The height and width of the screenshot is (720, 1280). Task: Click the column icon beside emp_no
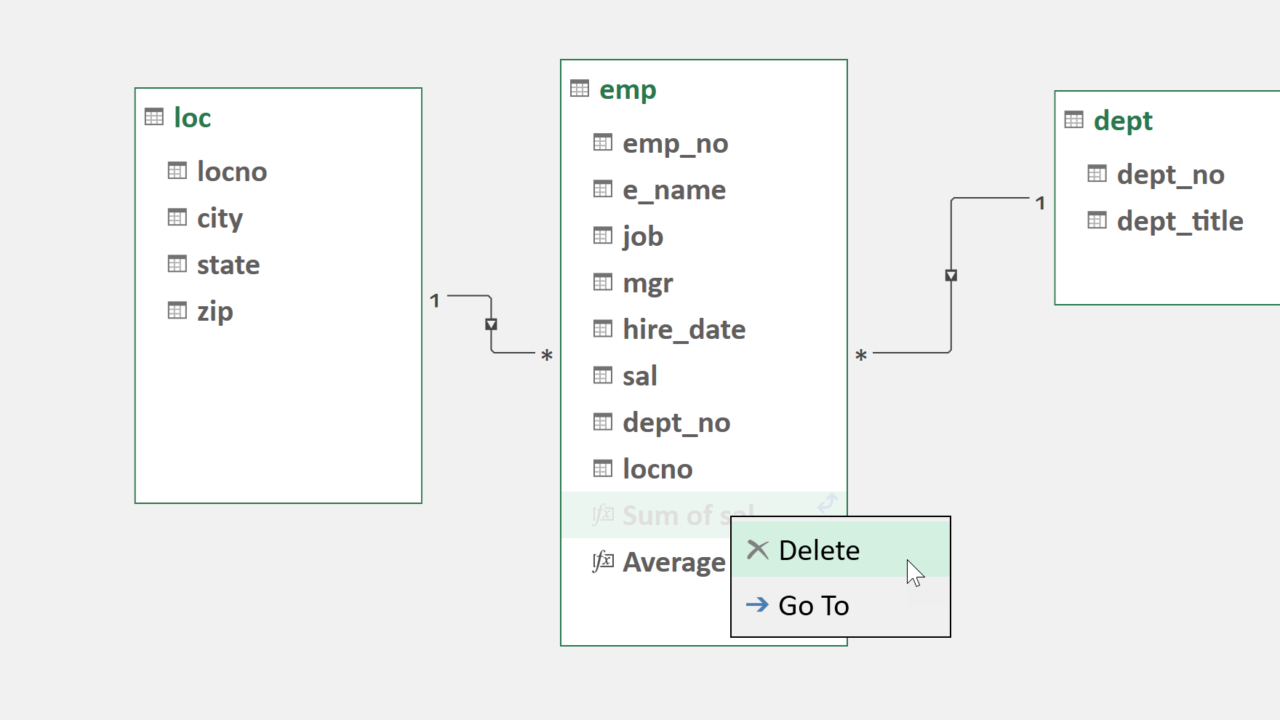coord(602,143)
